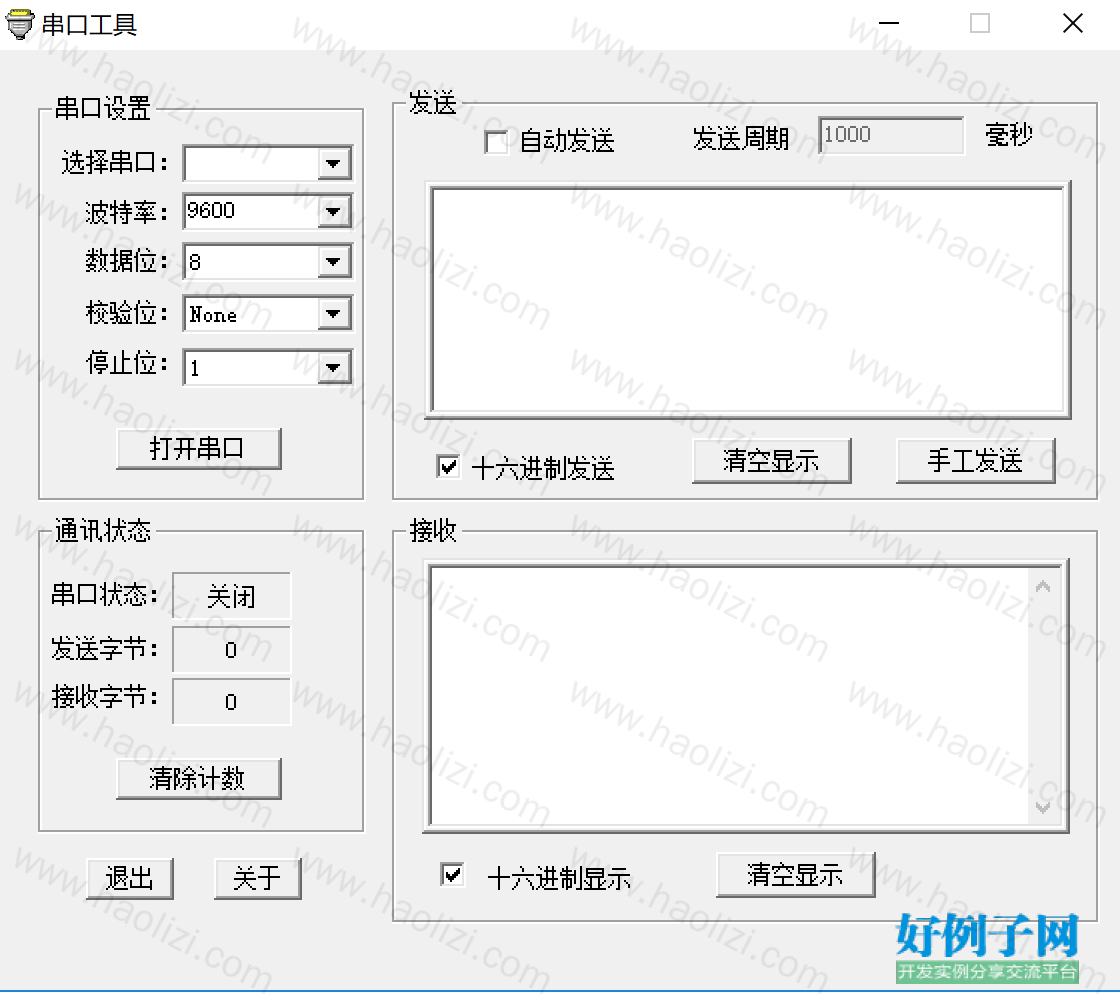
Task: Click 清空显示 in the 发送 panel
Action: 771,461
